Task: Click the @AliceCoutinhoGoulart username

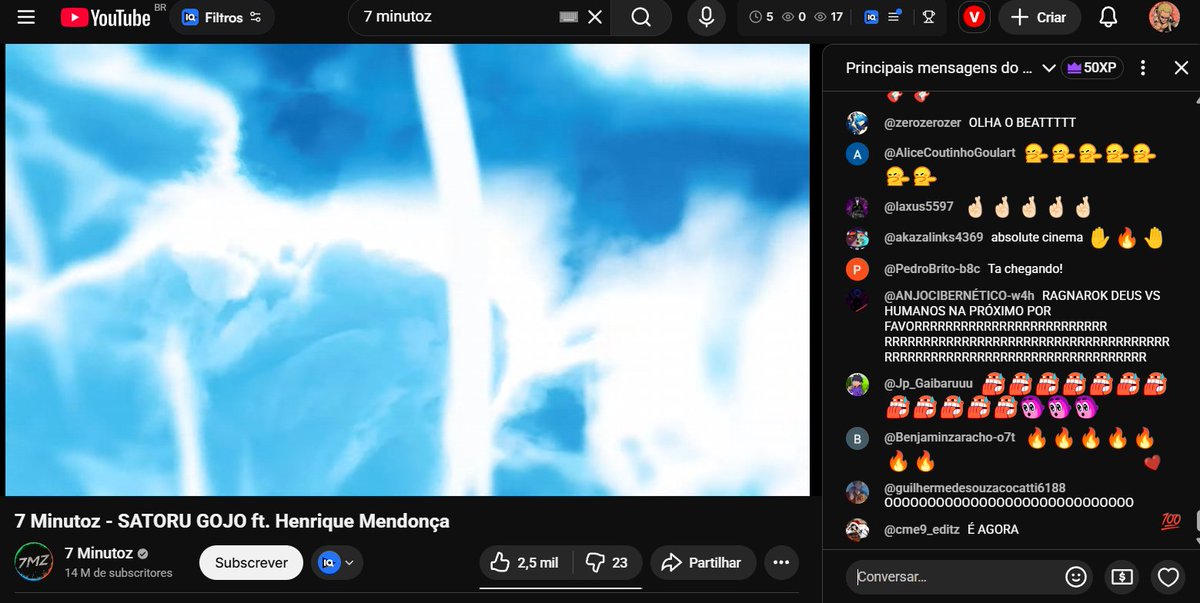Action: [x=950, y=153]
